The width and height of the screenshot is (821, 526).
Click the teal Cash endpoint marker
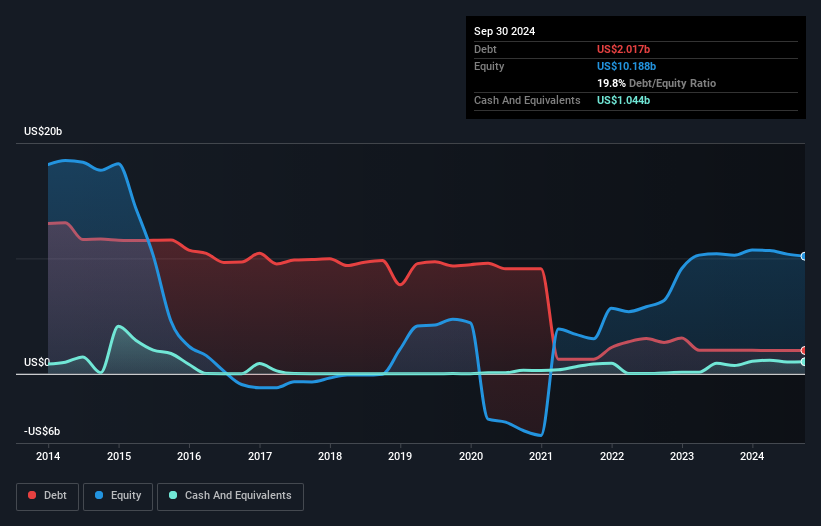[804, 362]
